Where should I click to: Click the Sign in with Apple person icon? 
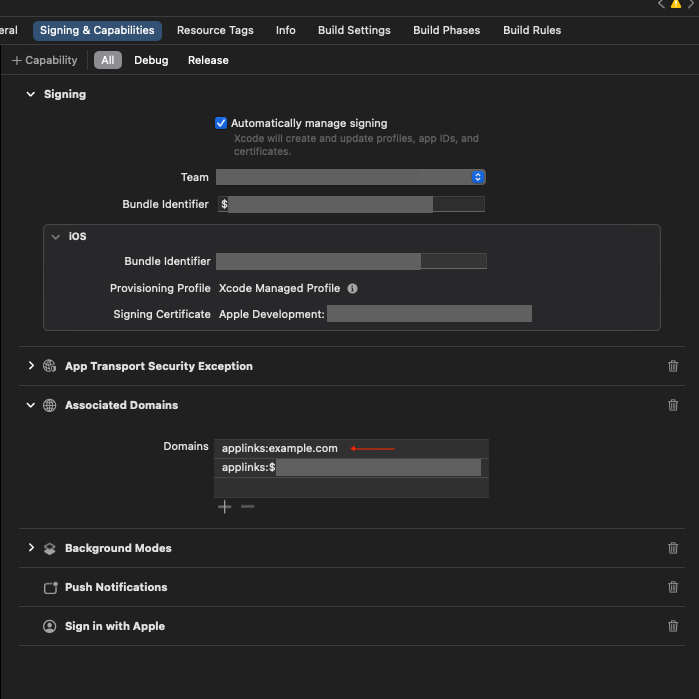[49, 626]
